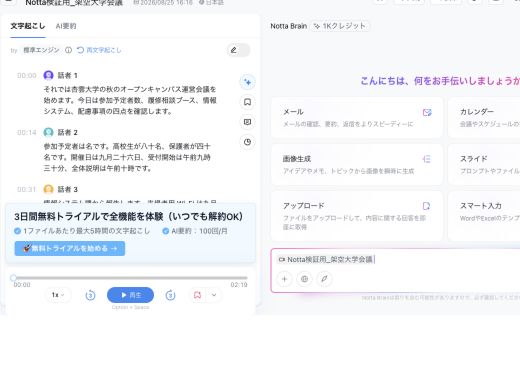The width and height of the screenshot is (520, 385).
Task: Click the mail icon on メール card
Action: pyautogui.click(x=427, y=112)
